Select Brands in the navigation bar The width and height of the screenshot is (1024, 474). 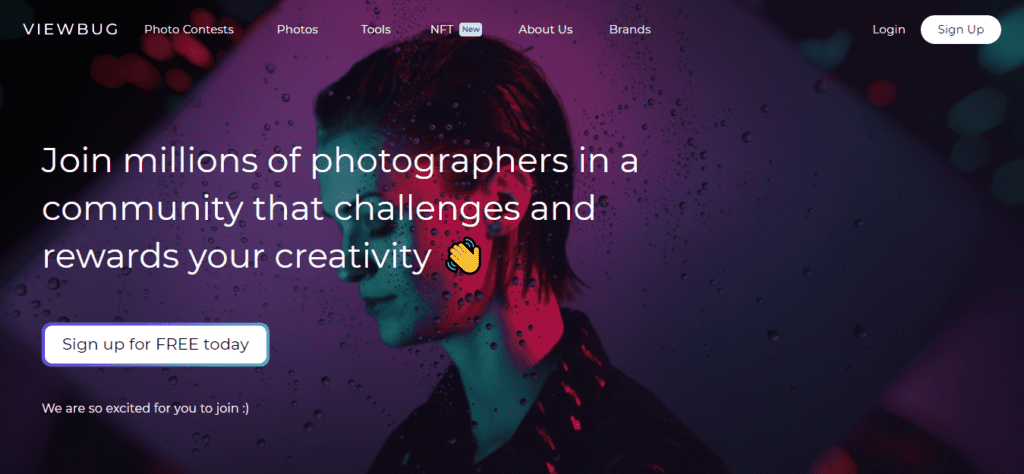tap(630, 29)
